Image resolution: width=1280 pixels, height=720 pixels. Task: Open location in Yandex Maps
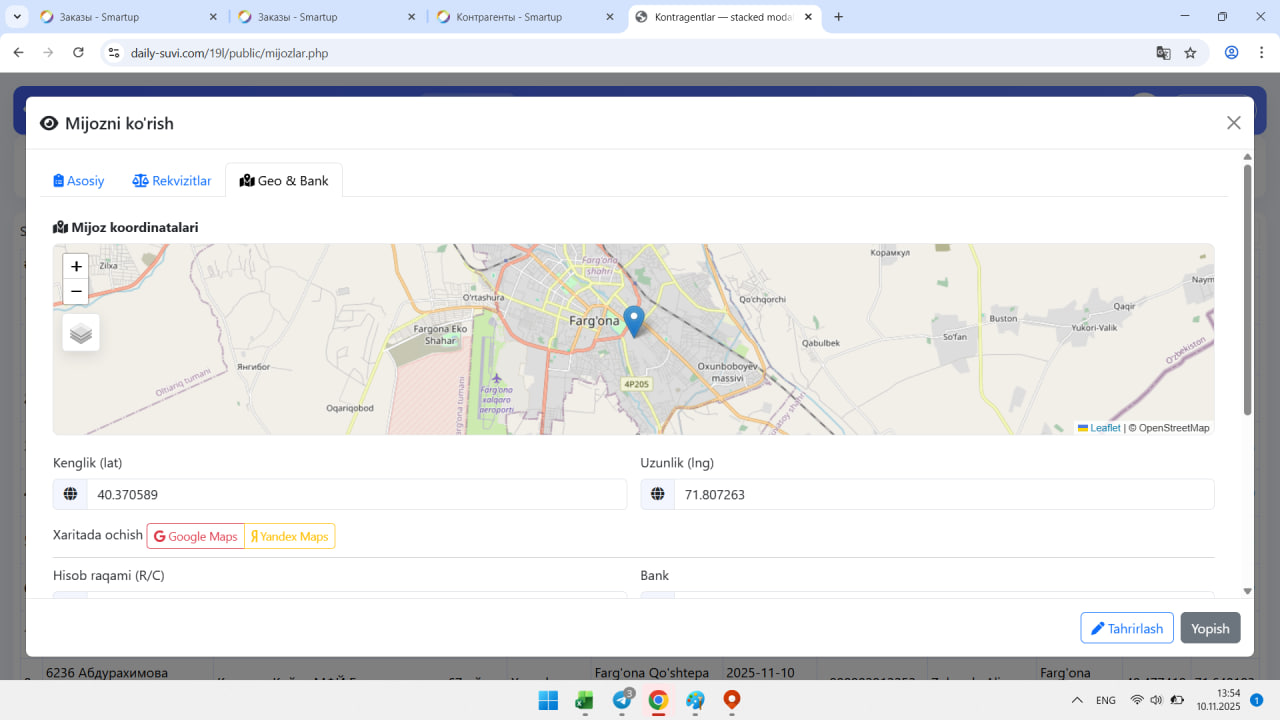click(290, 537)
